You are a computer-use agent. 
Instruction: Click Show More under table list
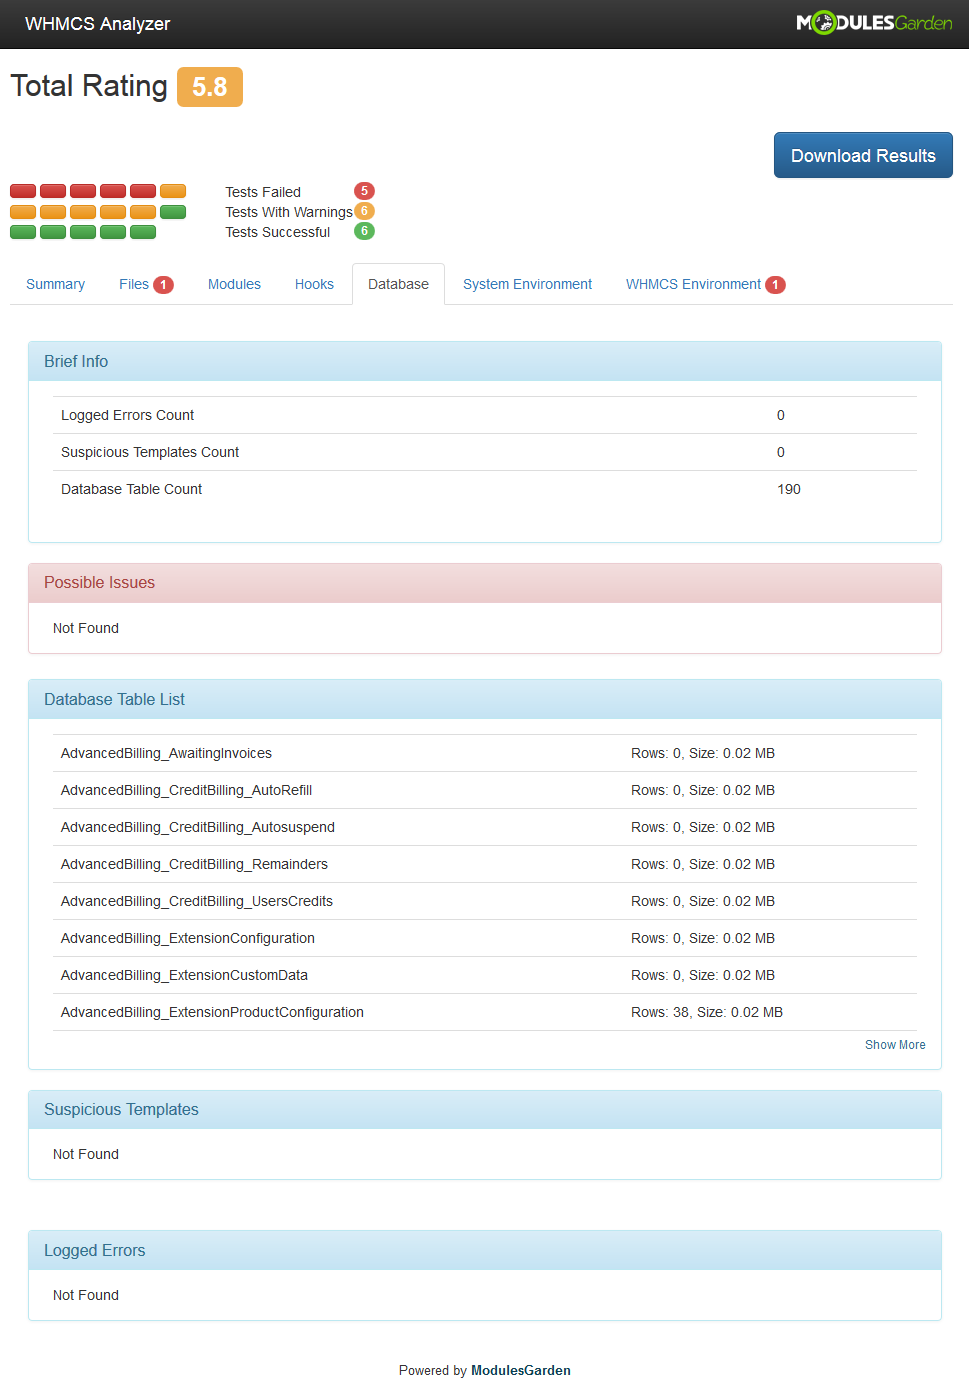pyautogui.click(x=895, y=1045)
